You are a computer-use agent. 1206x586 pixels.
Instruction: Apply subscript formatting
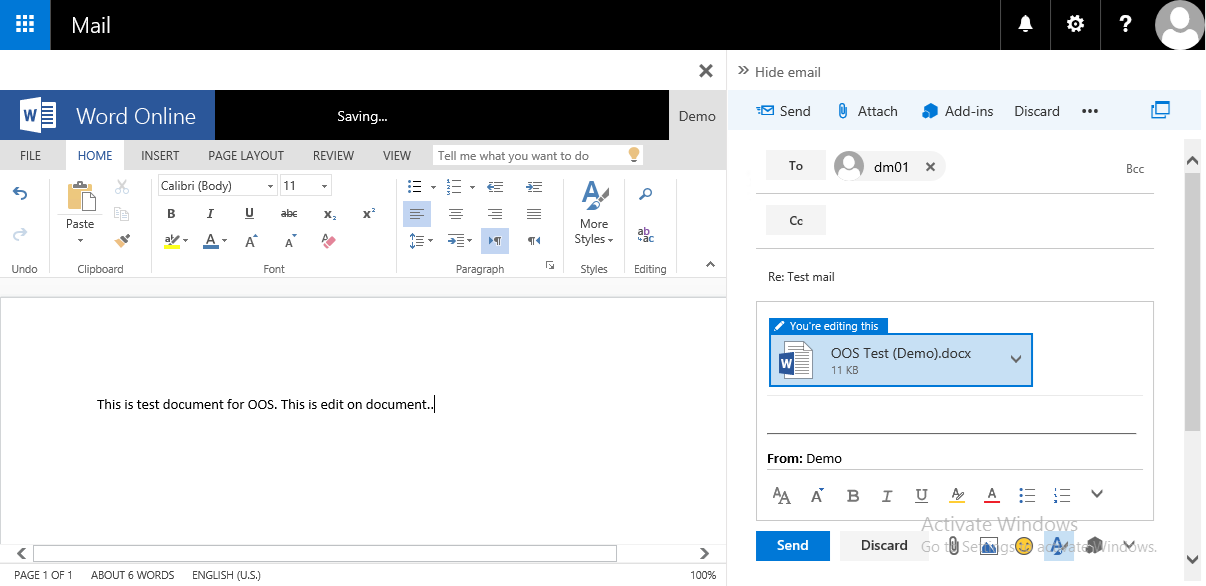tap(329, 214)
